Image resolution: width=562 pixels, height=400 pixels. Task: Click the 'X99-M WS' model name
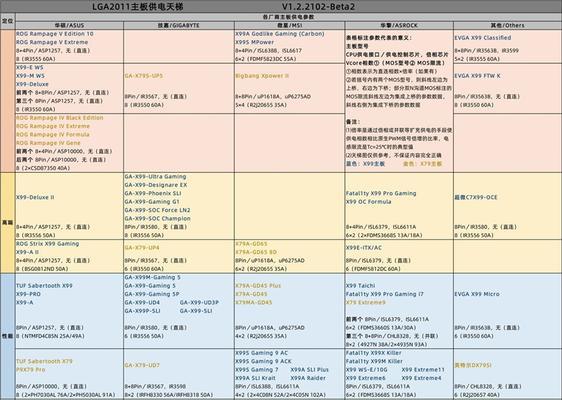pyautogui.click(x=30, y=76)
